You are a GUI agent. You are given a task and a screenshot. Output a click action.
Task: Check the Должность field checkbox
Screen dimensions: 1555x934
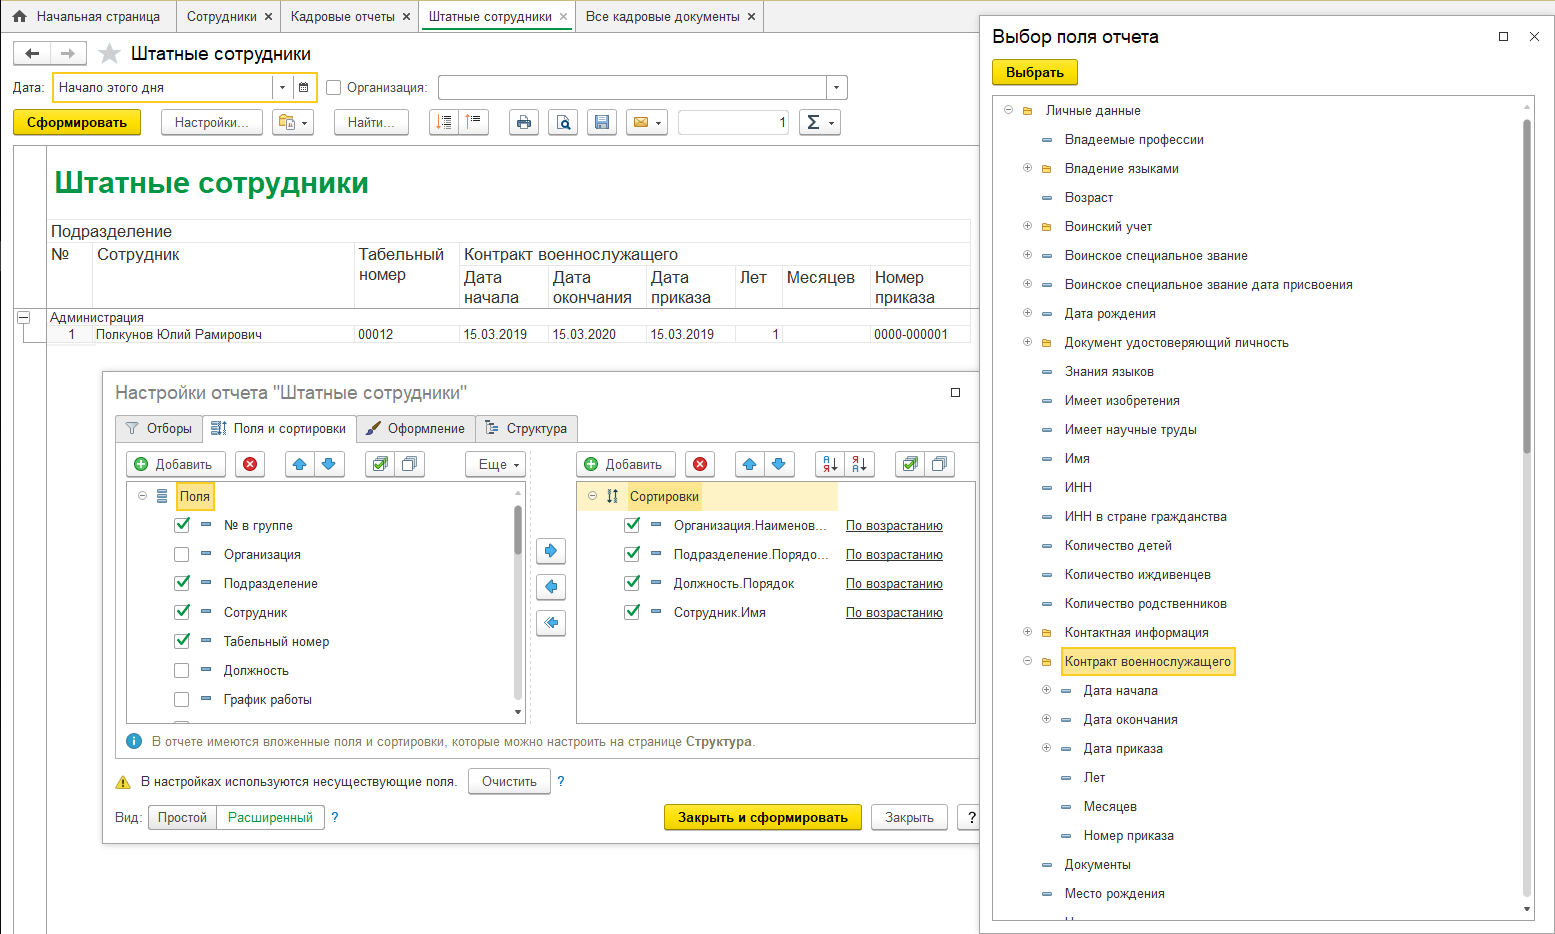click(182, 670)
